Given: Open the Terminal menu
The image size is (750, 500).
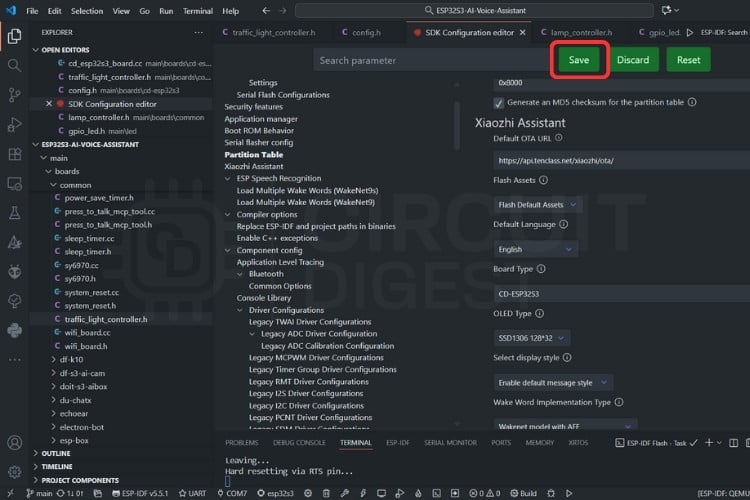Looking at the screenshot, I should 198,11.
